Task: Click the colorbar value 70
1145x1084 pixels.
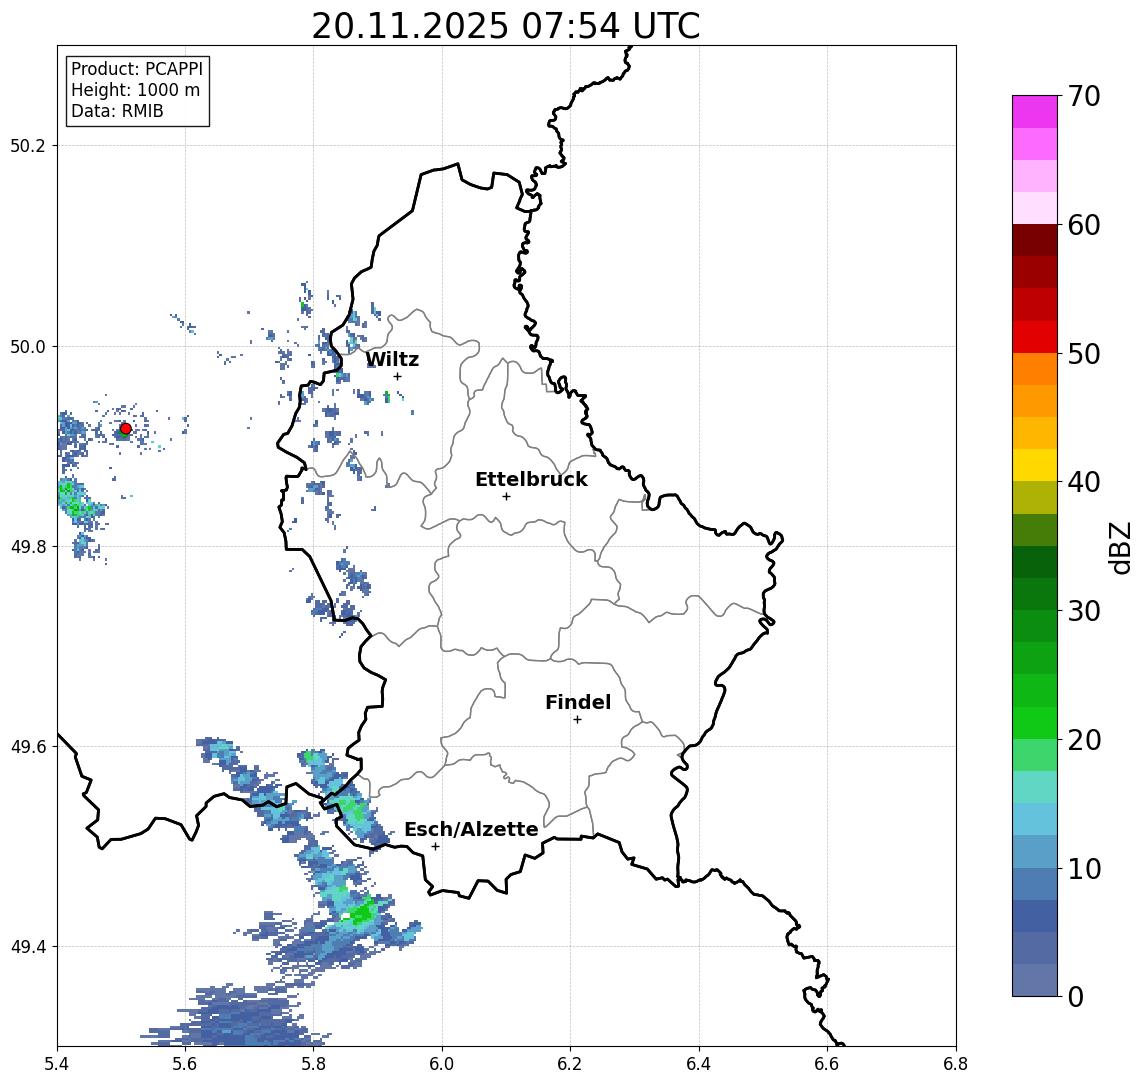Action: click(1084, 96)
